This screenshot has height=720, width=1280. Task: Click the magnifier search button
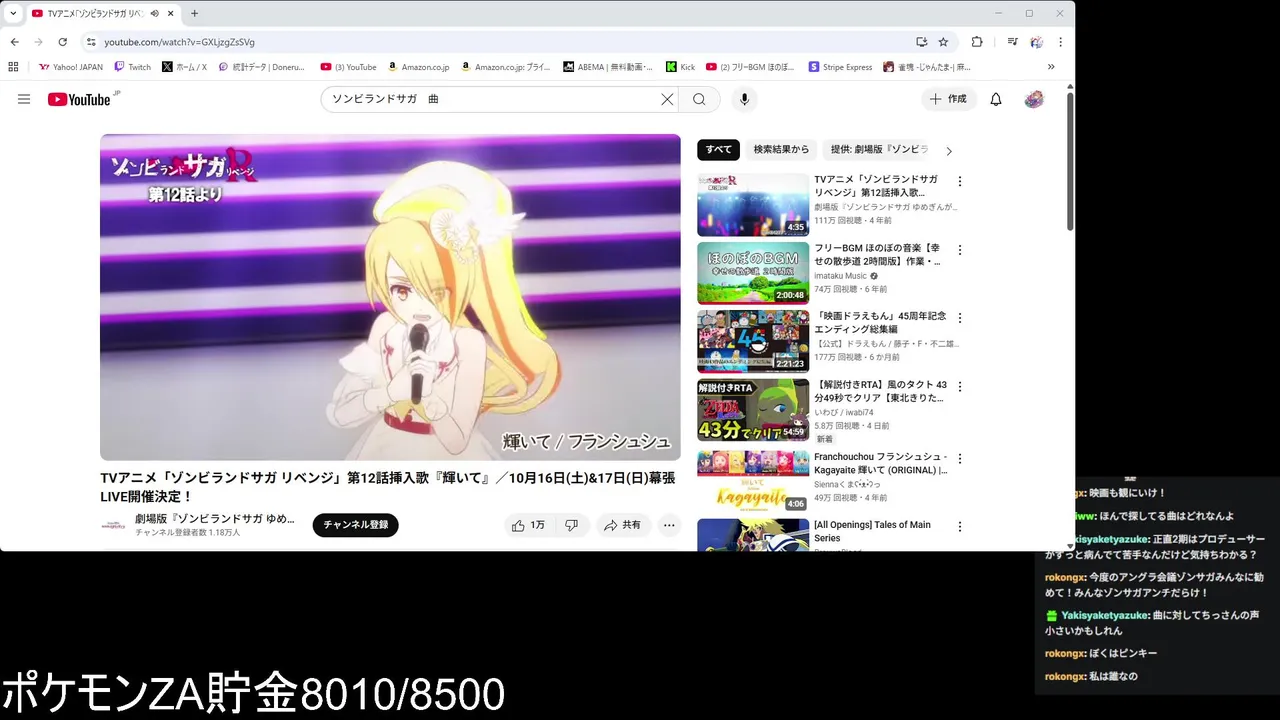(699, 99)
